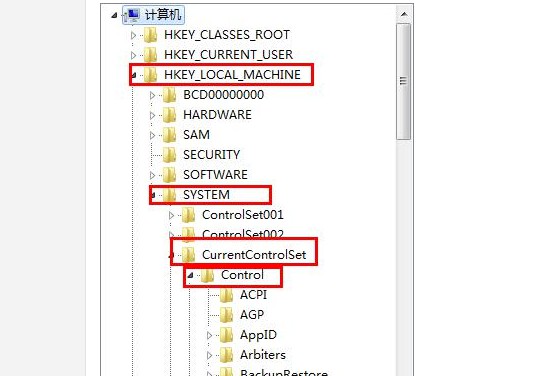Select the SECURITY key text
The width and height of the screenshot is (554, 376).
(212, 155)
